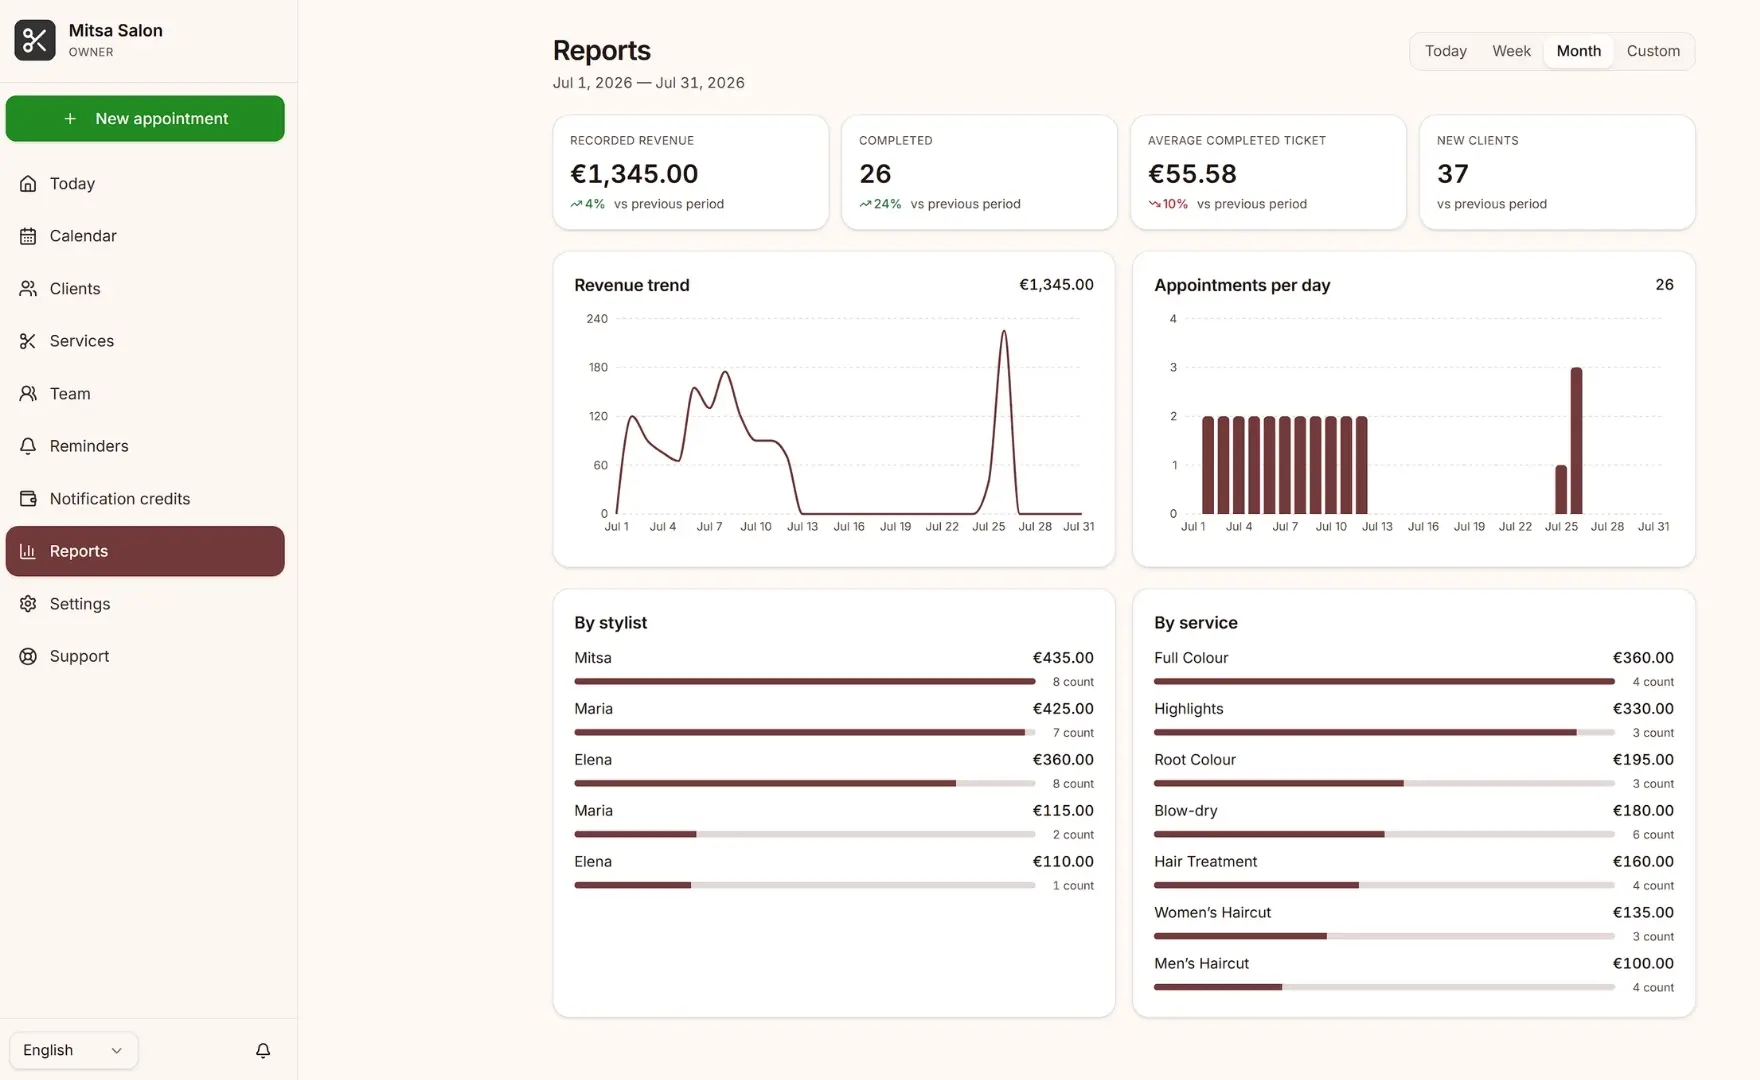Click the By stylist heading
The height and width of the screenshot is (1080, 1760).
click(610, 623)
